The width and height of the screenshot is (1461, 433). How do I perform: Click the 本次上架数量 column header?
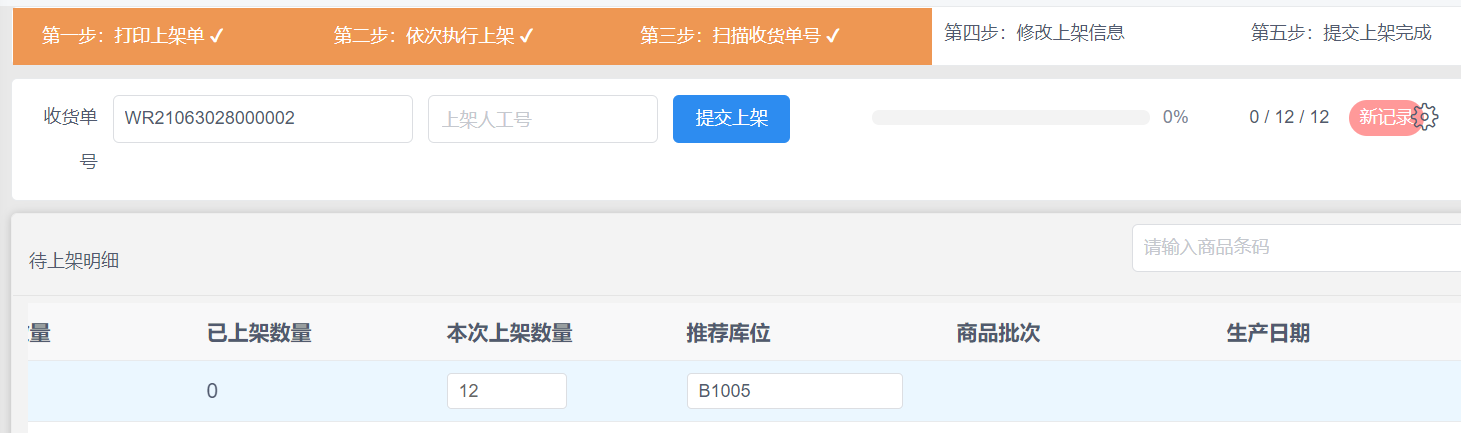(x=510, y=334)
